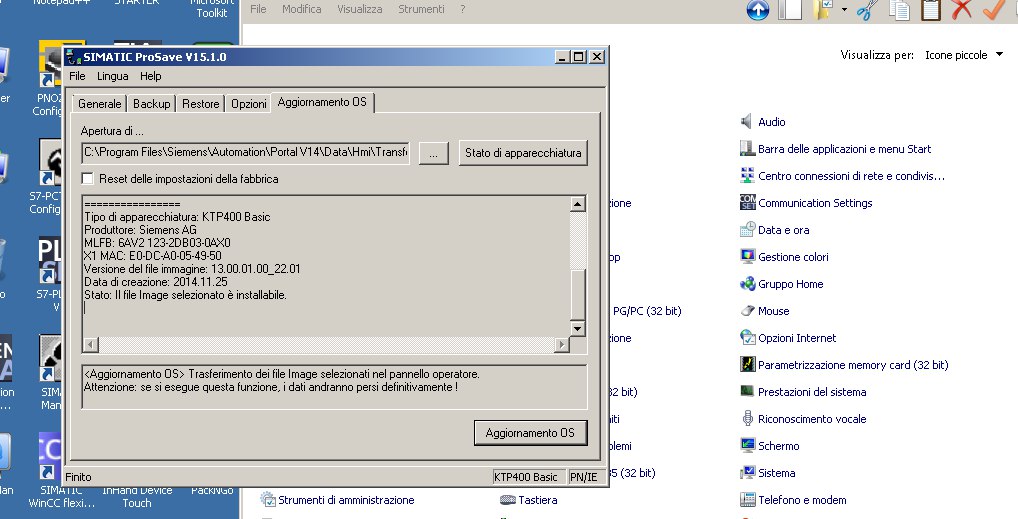This screenshot has height=519, width=1018.
Task: Switch to the Restore tab
Action: coord(201,103)
